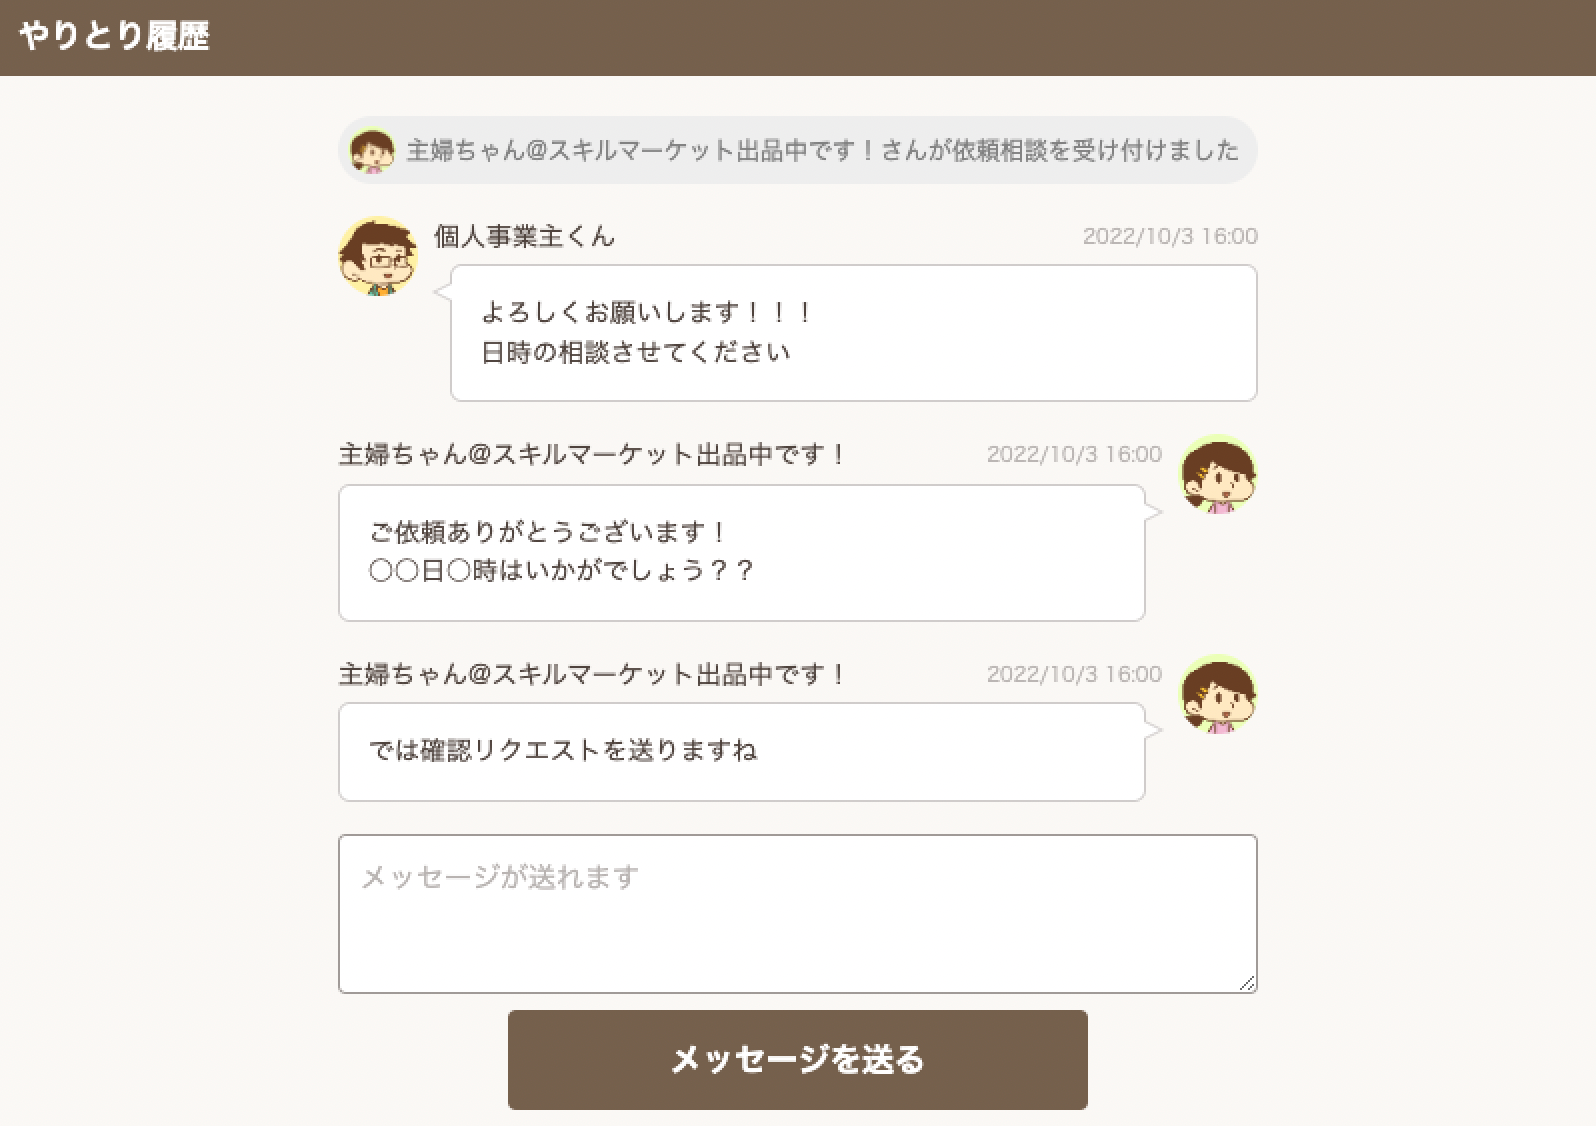Viewport: 1596px width, 1126px height.
Task: Select the 個人事業主くん sender name
Action: click(524, 237)
